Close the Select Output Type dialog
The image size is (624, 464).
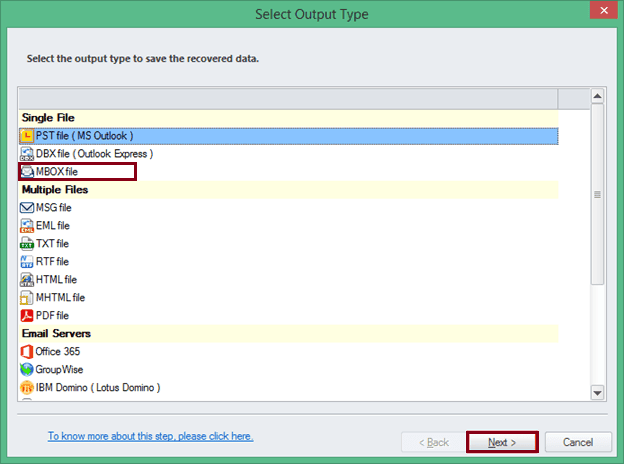pos(604,10)
